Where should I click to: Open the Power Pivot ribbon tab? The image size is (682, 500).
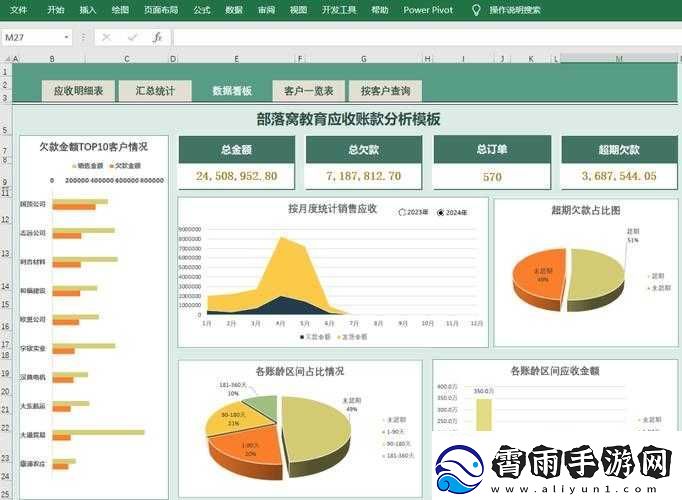[x=428, y=10]
